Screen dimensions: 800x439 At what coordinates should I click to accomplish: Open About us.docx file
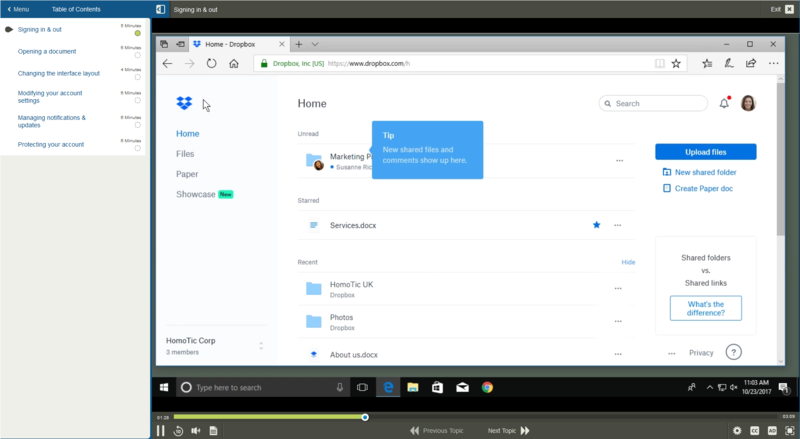point(354,355)
